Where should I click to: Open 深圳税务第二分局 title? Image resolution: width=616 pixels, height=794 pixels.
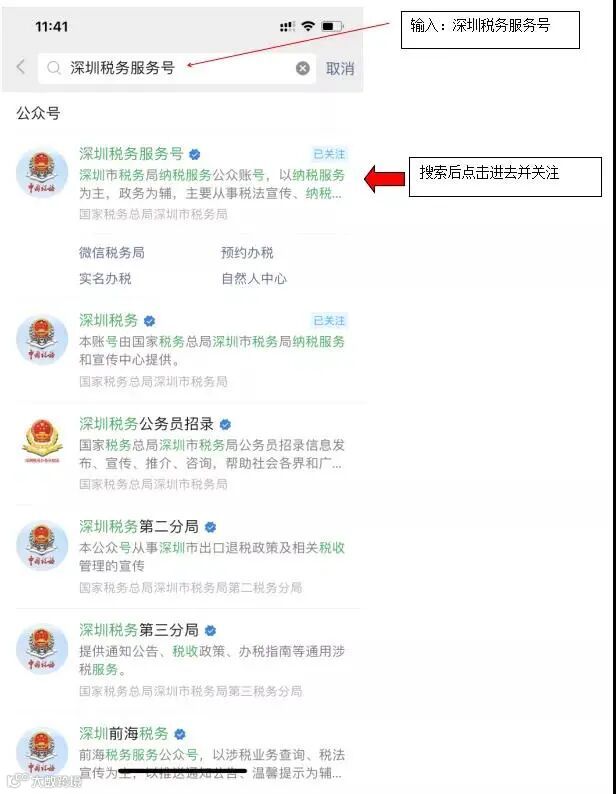pyautogui.click(x=139, y=527)
